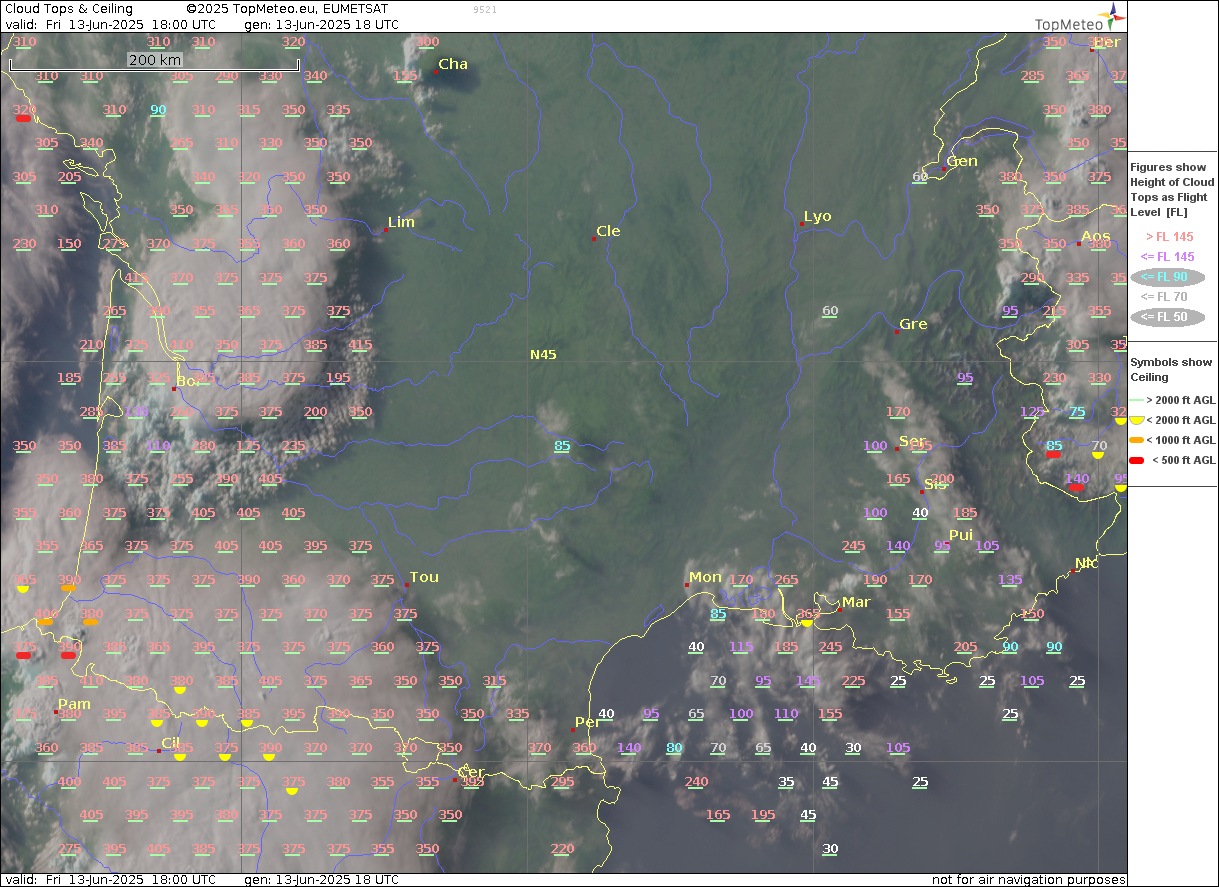This screenshot has width=1219, height=887.
Task: Click the red city marker for Cle
Action: (593, 238)
